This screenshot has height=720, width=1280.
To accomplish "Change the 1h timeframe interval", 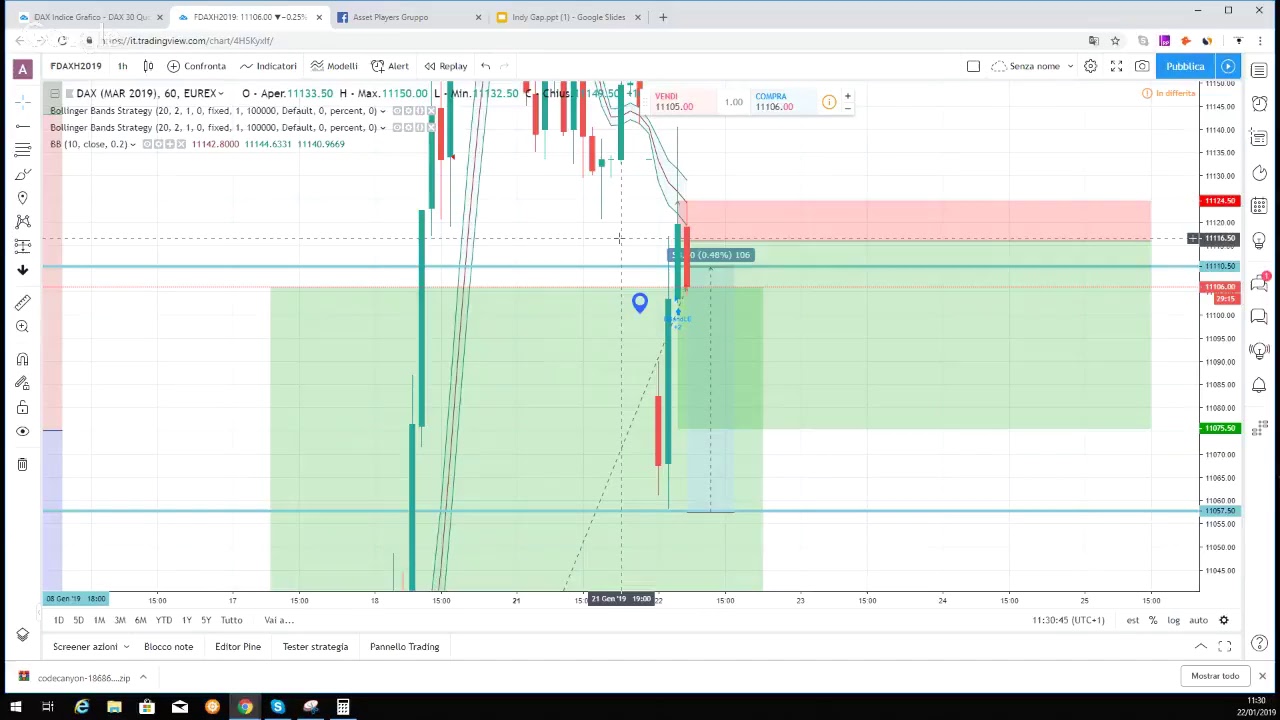I will tap(122, 66).
